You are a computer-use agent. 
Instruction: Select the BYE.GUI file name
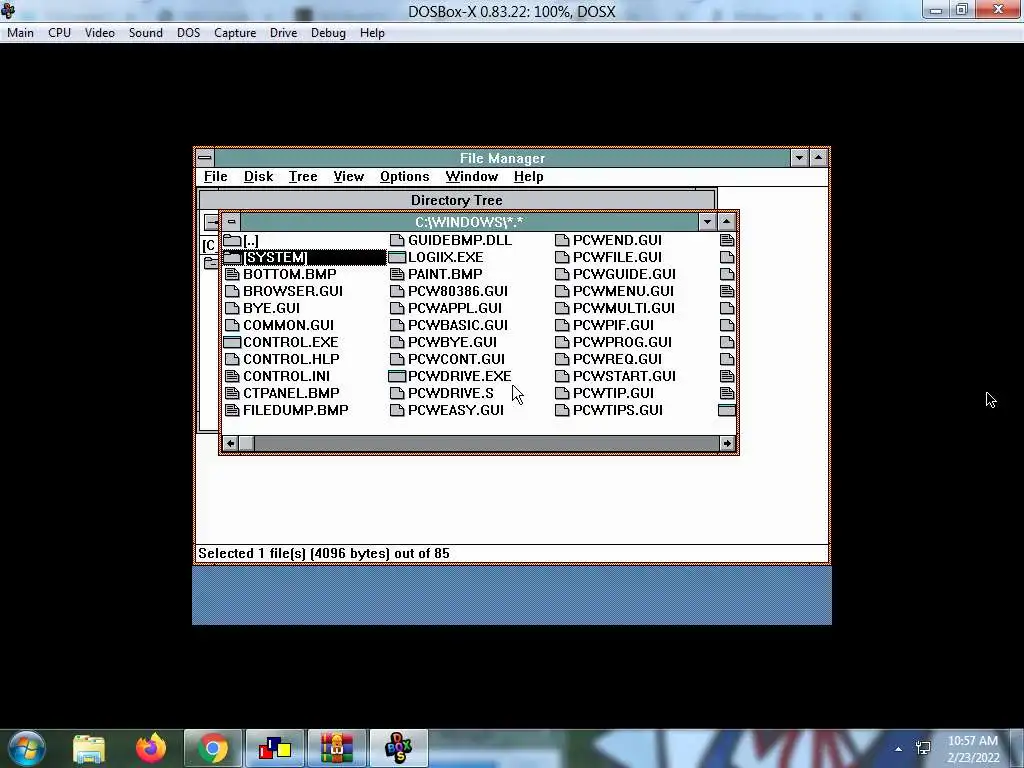(x=272, y=308)
